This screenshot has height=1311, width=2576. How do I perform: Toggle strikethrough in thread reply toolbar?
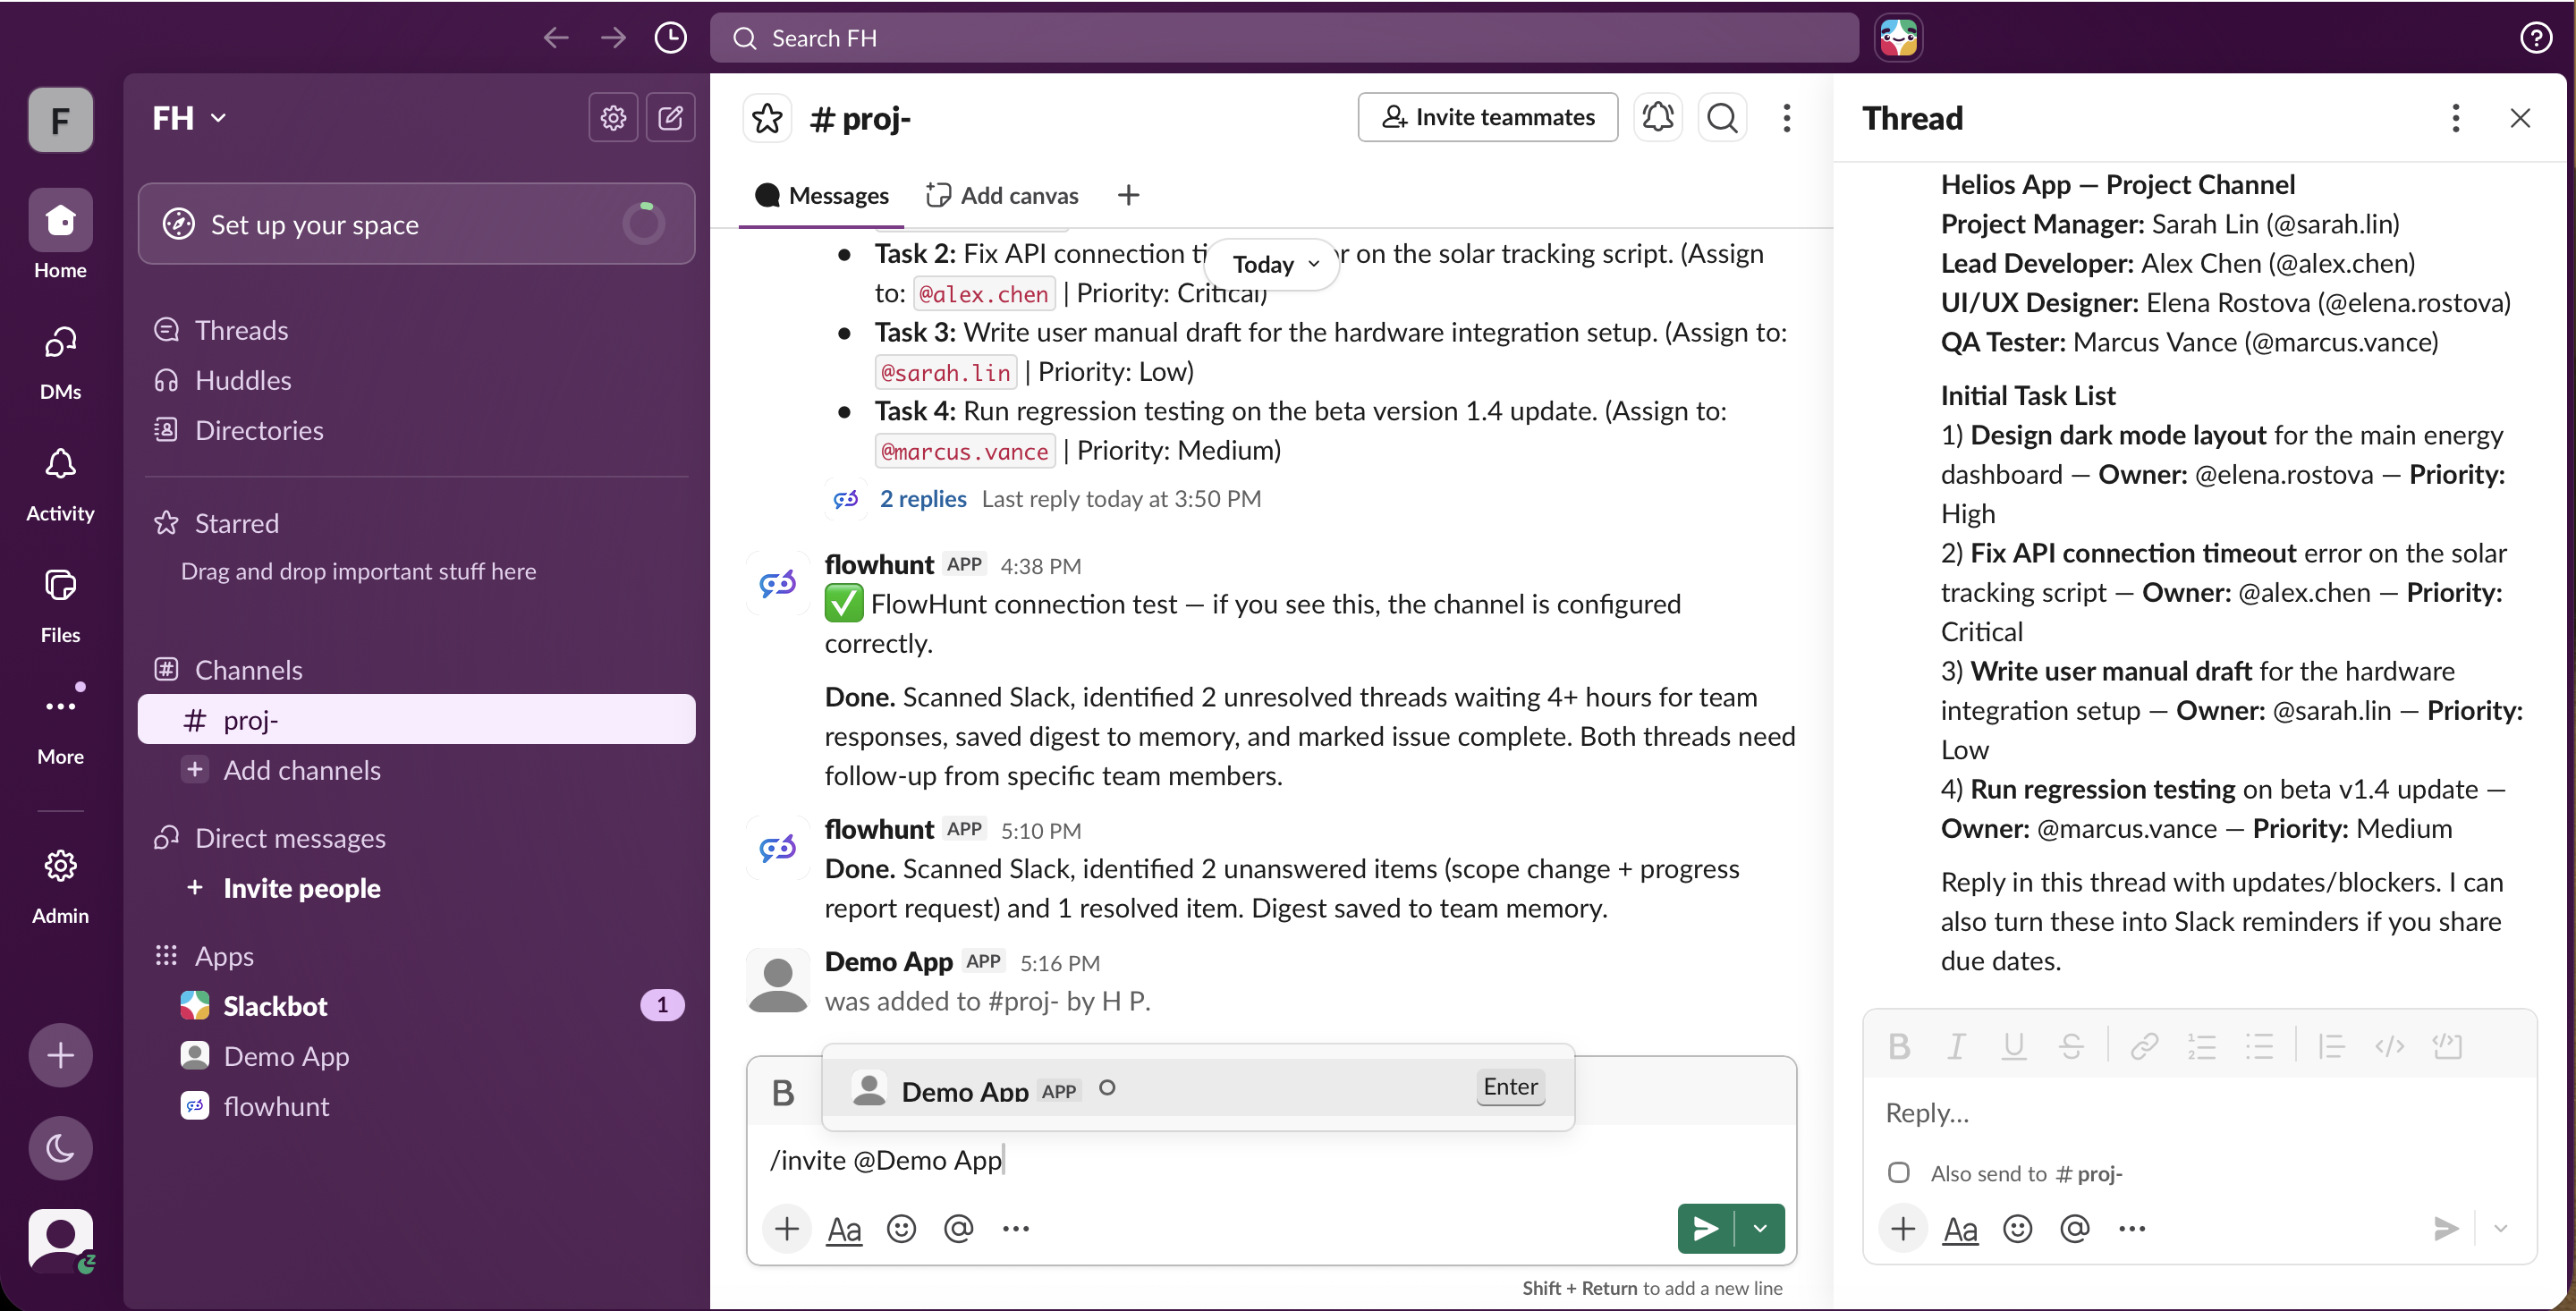(2071, 1046)
